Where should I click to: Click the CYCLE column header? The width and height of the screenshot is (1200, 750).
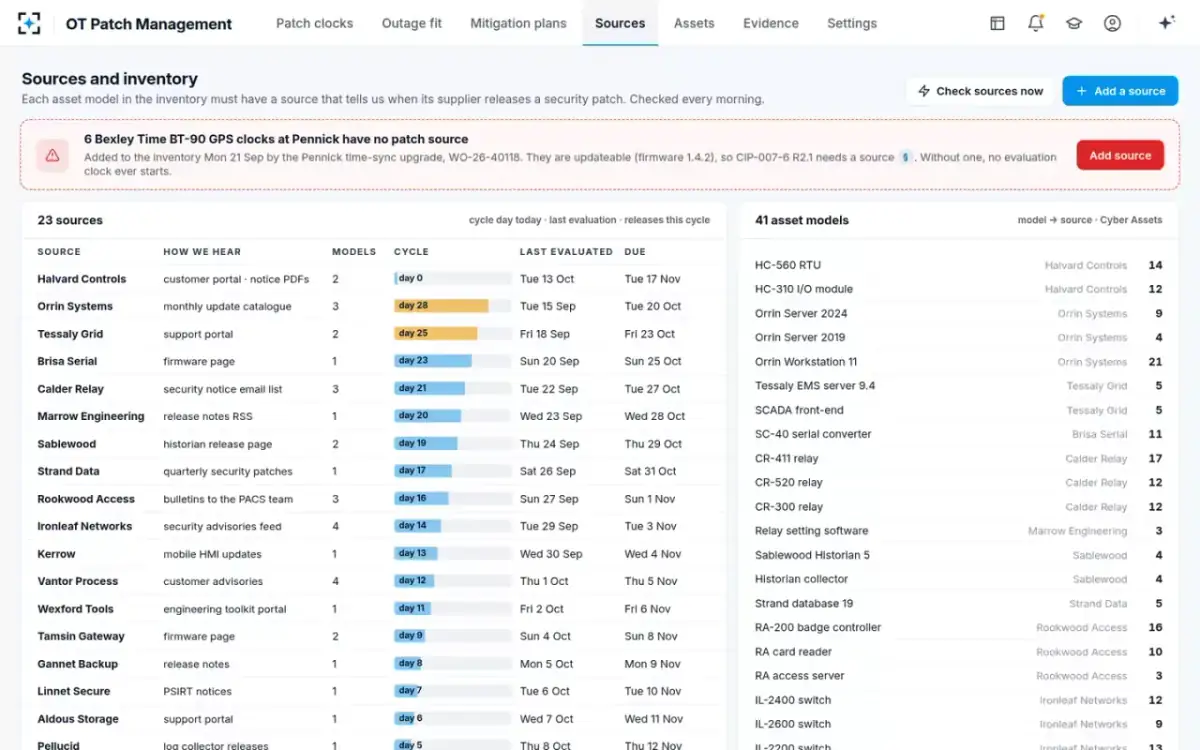(411, 252)
